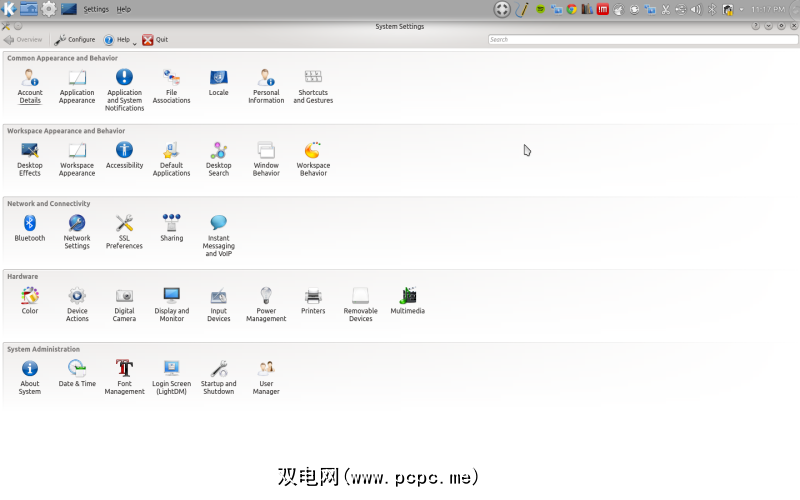
Task: Open the Settings menu
Action: point(96,9)
